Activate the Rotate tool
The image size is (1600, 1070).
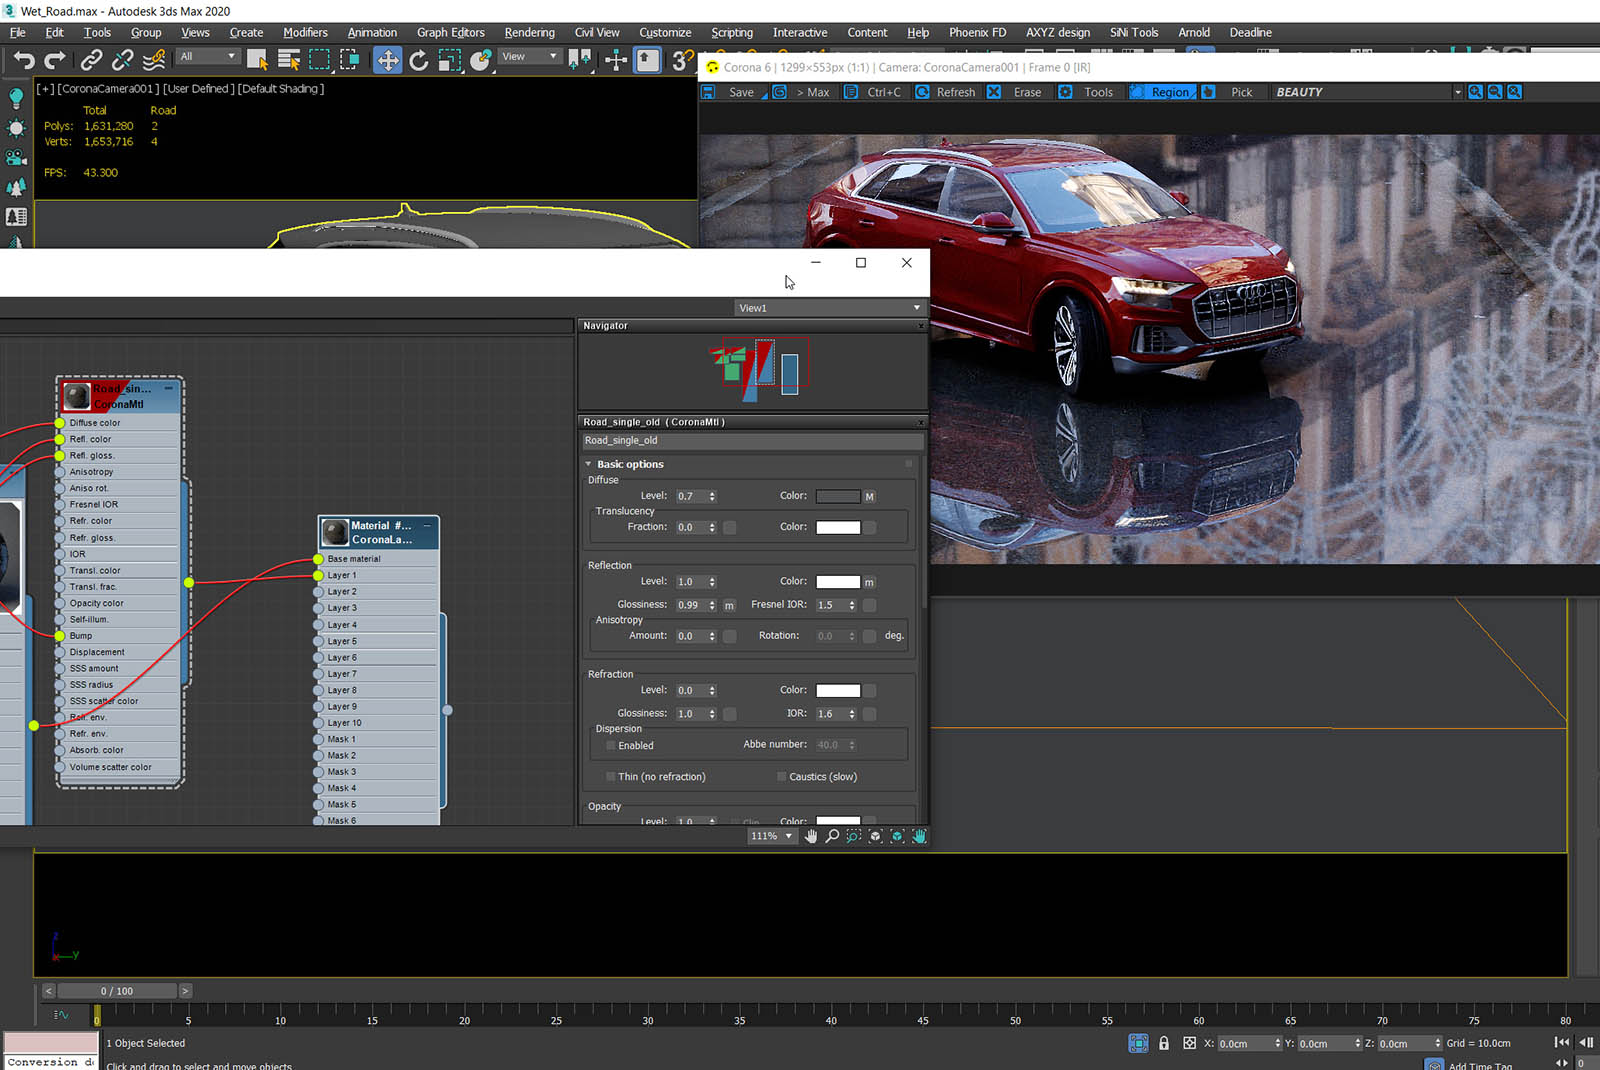point(419,60)
